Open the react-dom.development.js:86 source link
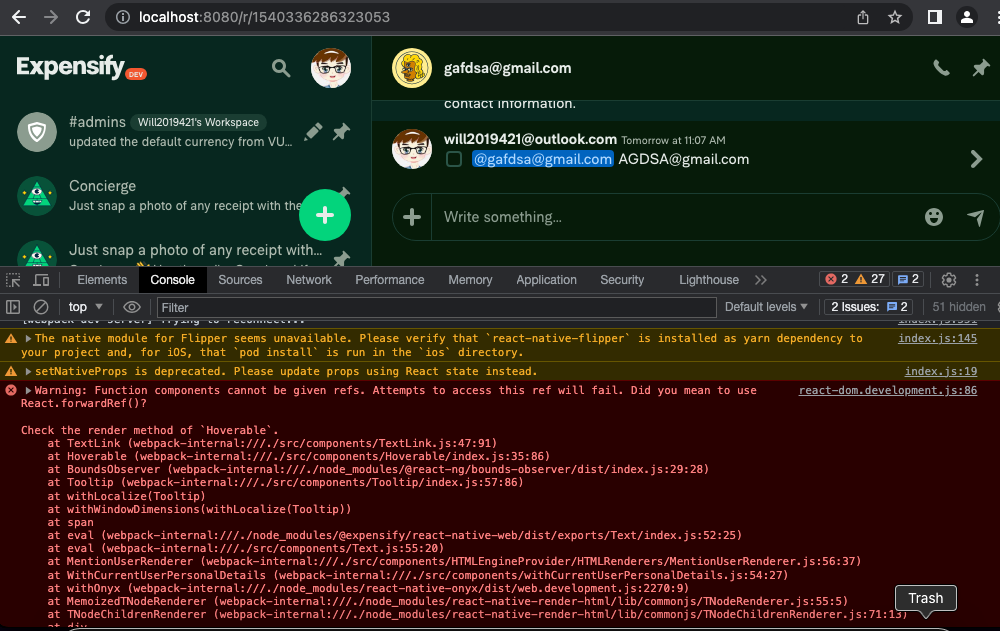The height and width of the screenshot is (631, 1000). pyautogui.click(x=887, y=390)
